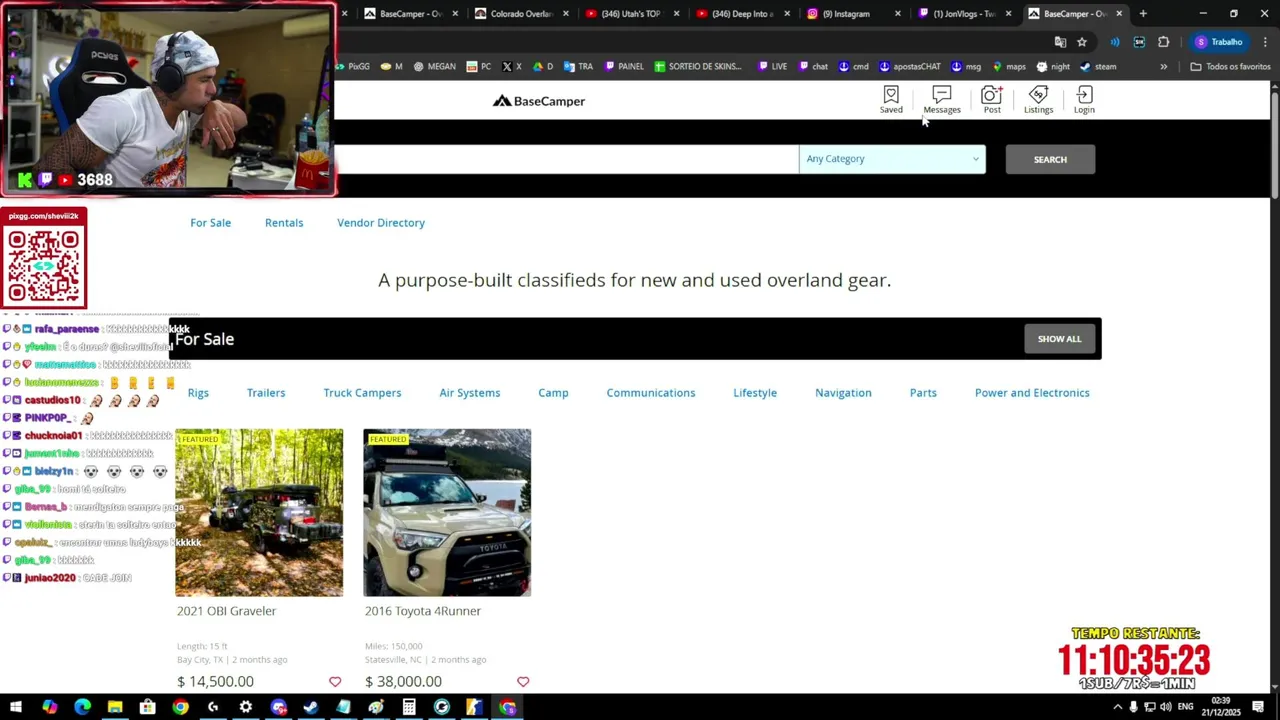Open the X bookmark
Screen dimensions: 1280x720
pos(512,67)
